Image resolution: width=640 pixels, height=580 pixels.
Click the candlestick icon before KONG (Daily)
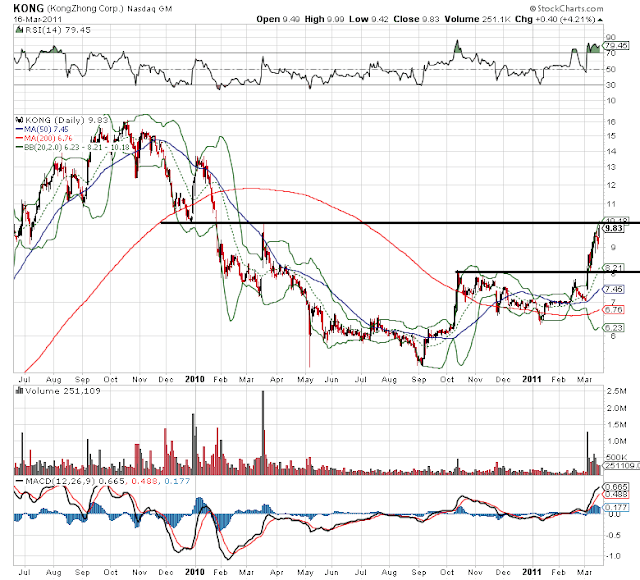tap(19, 120)
